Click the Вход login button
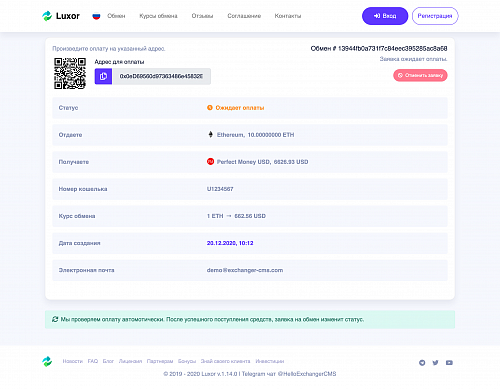Viewport: 500px width, 389px height. pyautogui.click(x=385, y=16)
